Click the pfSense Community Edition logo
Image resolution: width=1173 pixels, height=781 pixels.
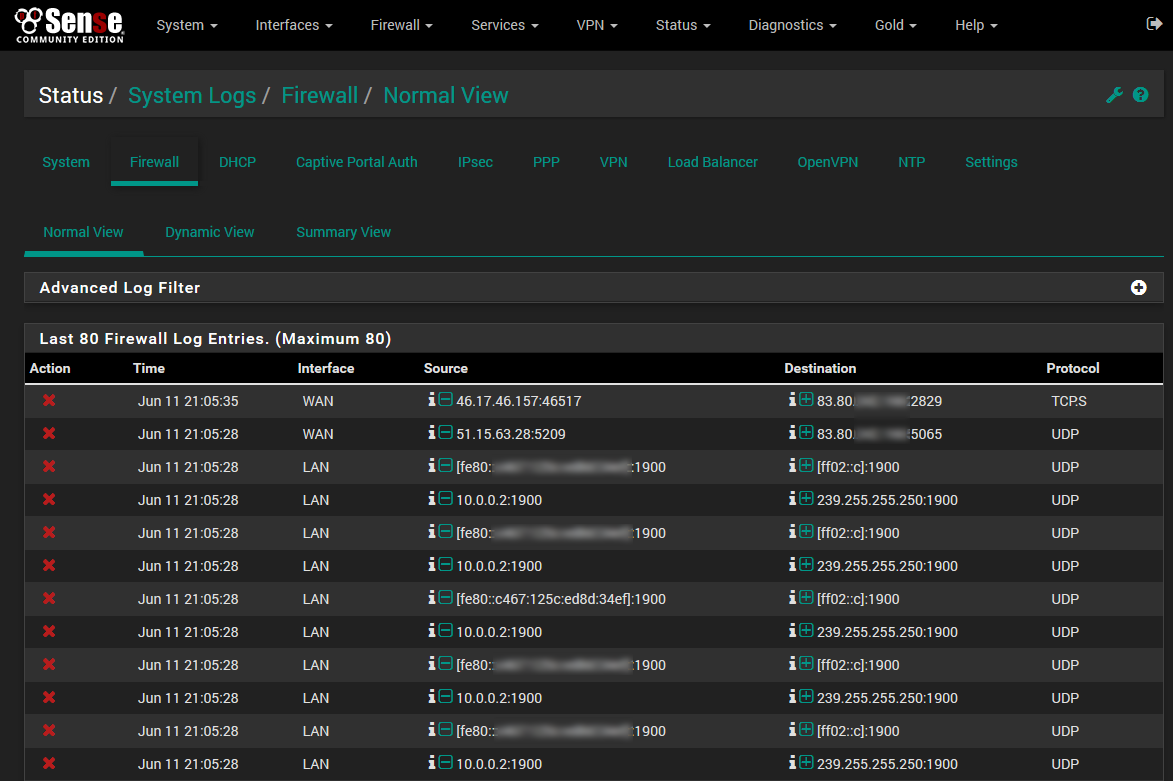70,25
